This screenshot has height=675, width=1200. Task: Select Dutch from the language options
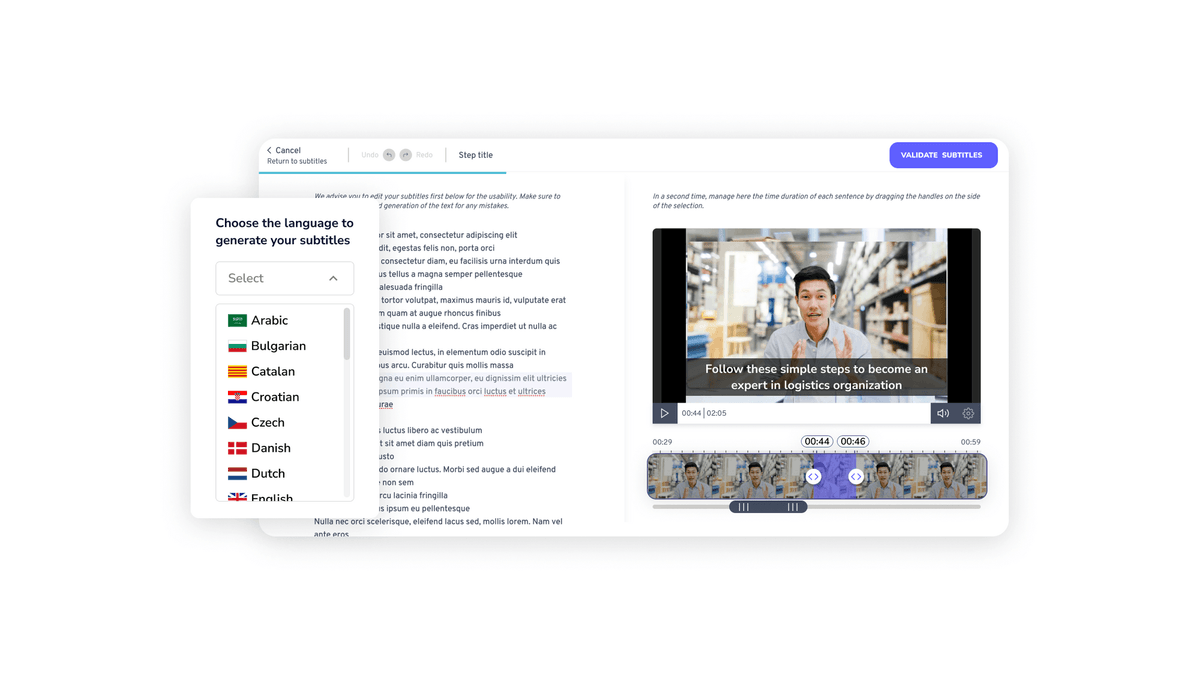pyautogui.click(x=267, y=474)
